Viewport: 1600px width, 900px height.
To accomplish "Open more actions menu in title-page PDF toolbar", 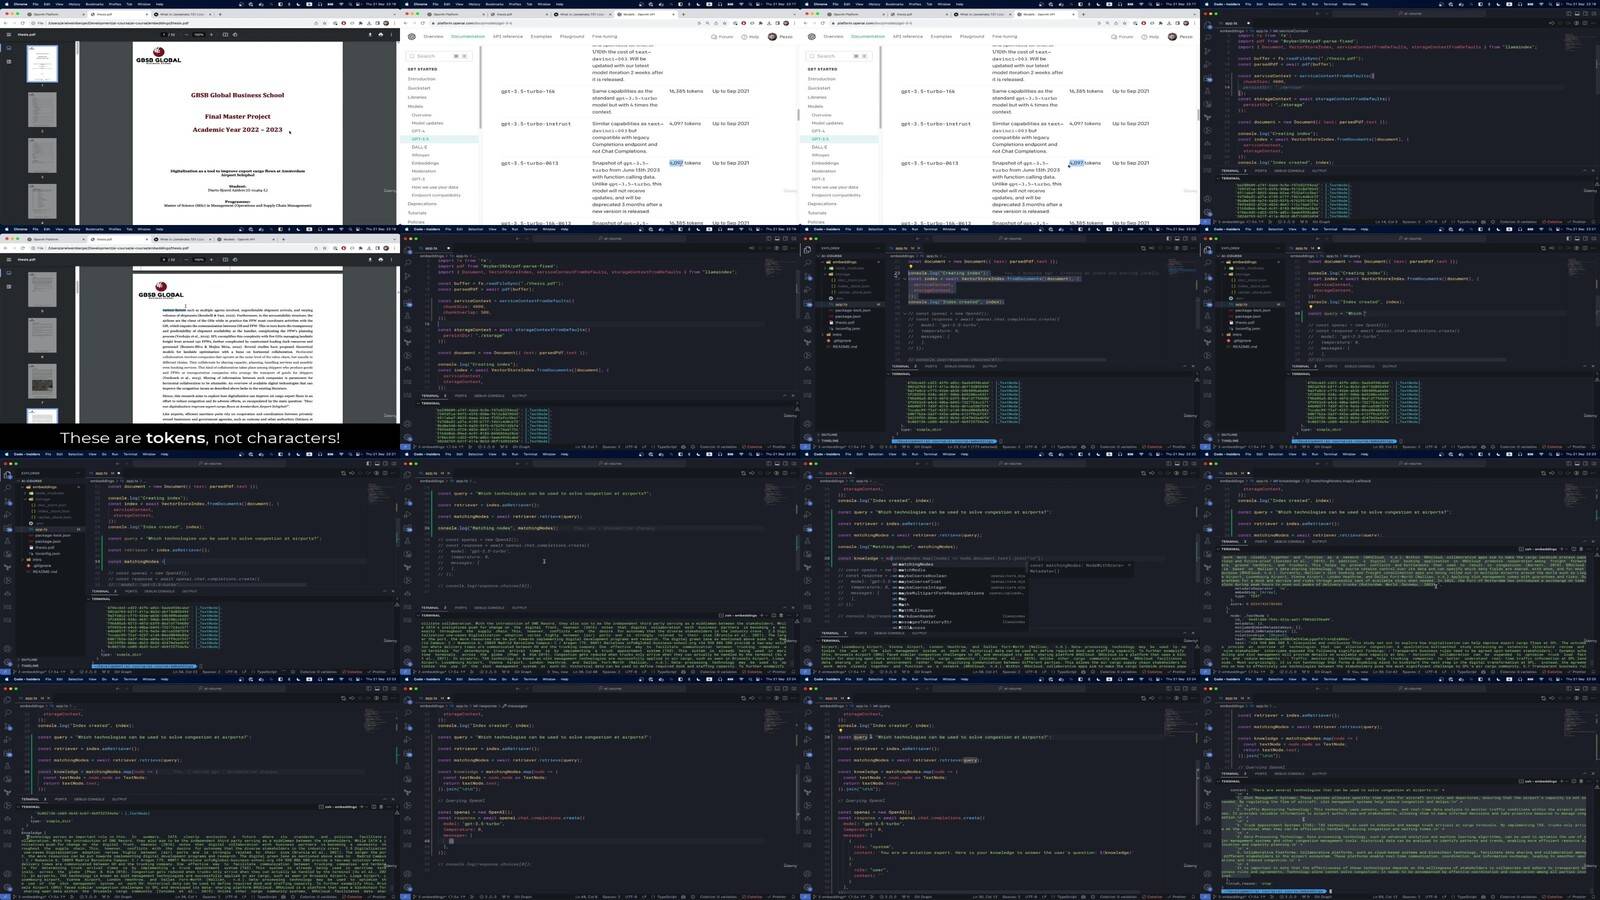I will (390, 35).
